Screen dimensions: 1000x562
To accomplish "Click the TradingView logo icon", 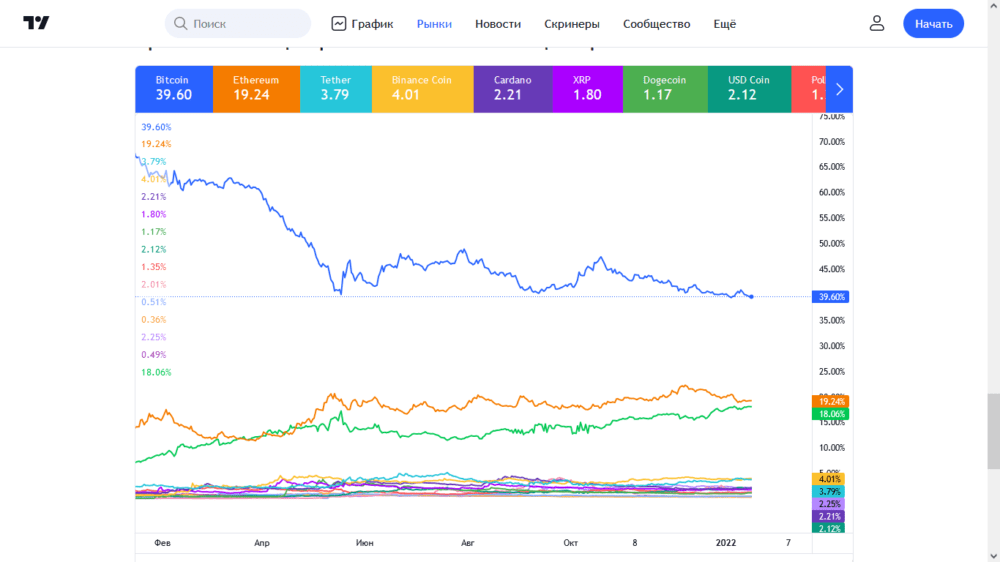I will click(x=36, y=23).
